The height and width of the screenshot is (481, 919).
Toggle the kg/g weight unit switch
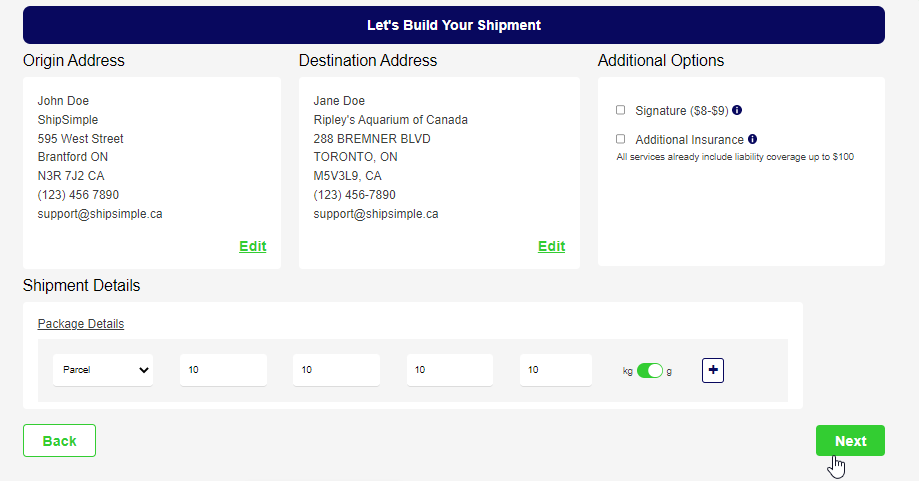coord(649,371)
